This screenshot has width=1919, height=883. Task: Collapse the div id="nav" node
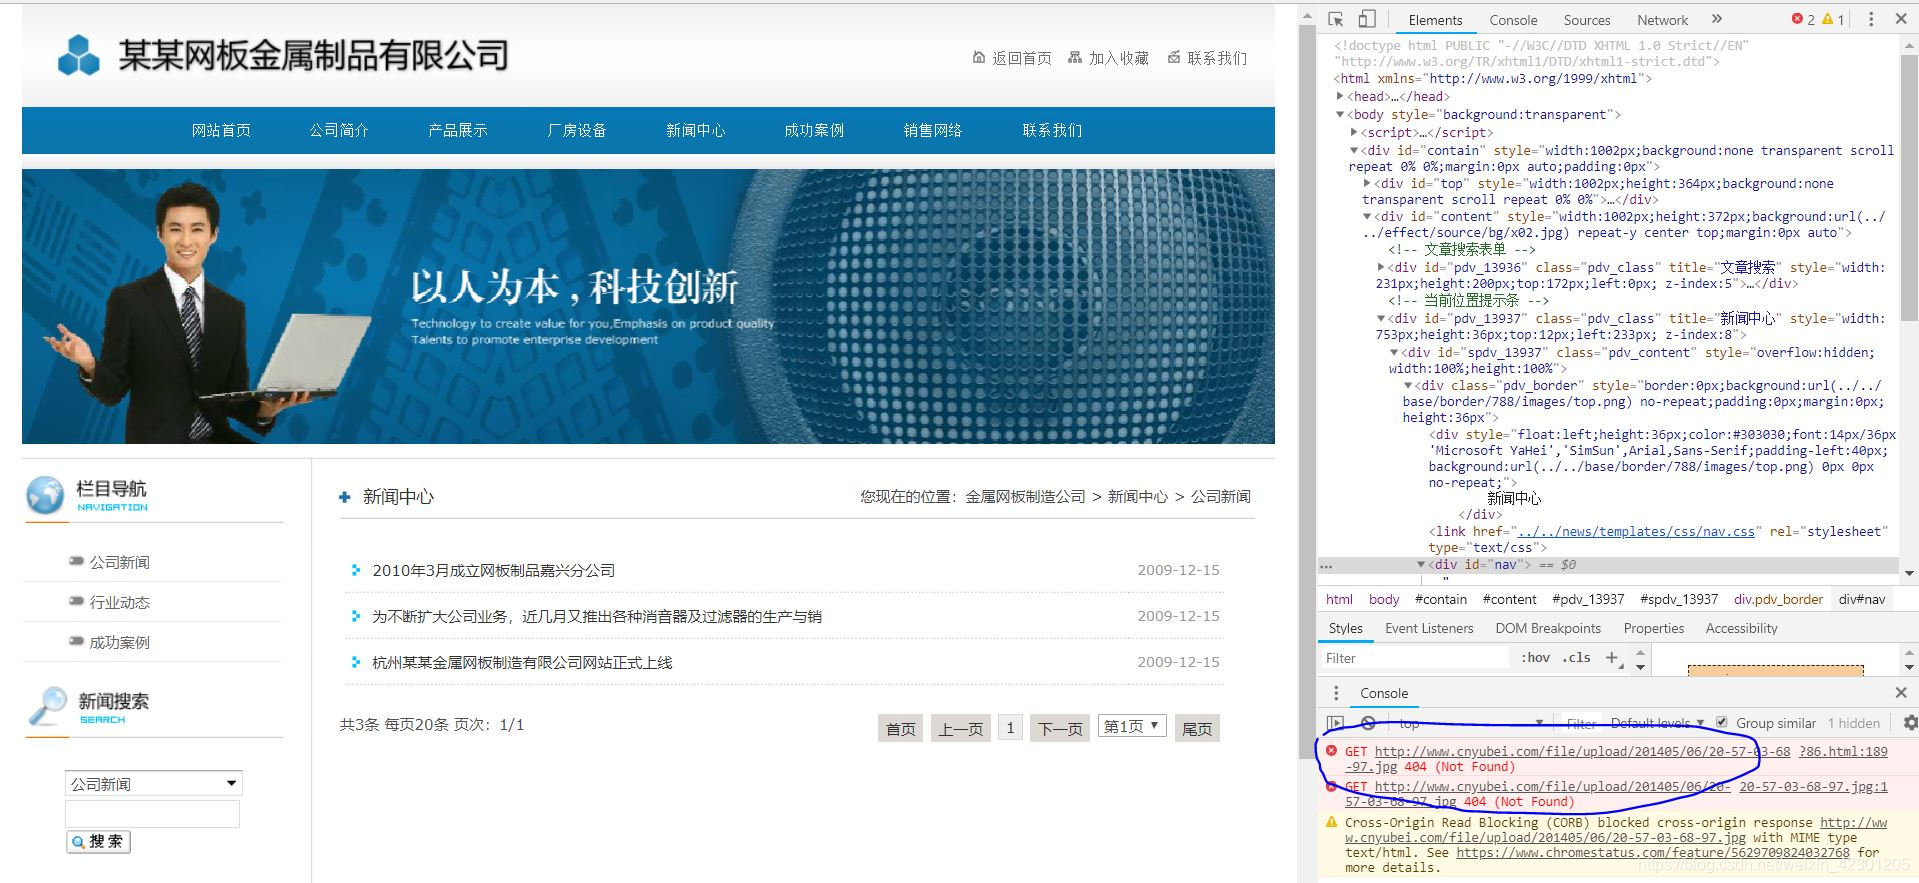point(1421,565)
